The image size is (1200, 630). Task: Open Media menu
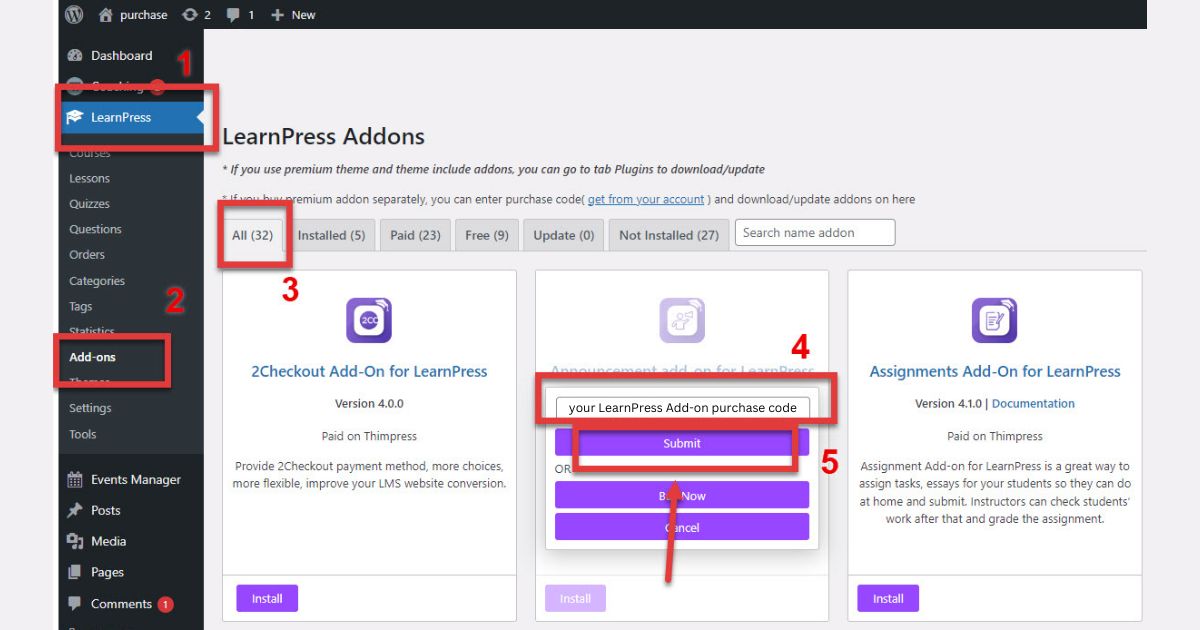(109, 541)
